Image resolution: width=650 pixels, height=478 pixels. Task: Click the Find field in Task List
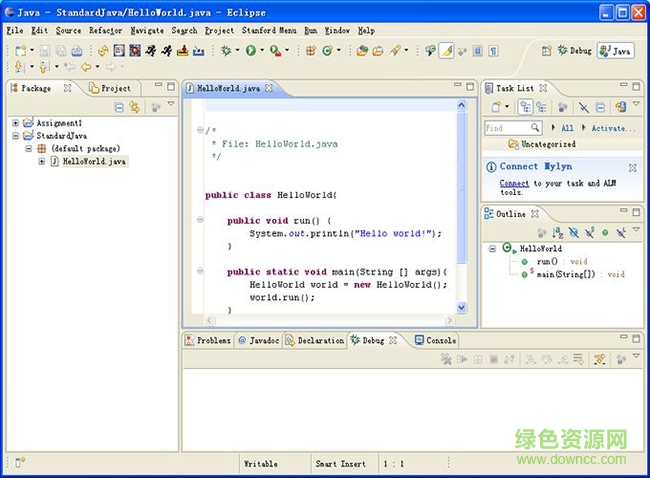pyautogui.click(x=506, y=128)
